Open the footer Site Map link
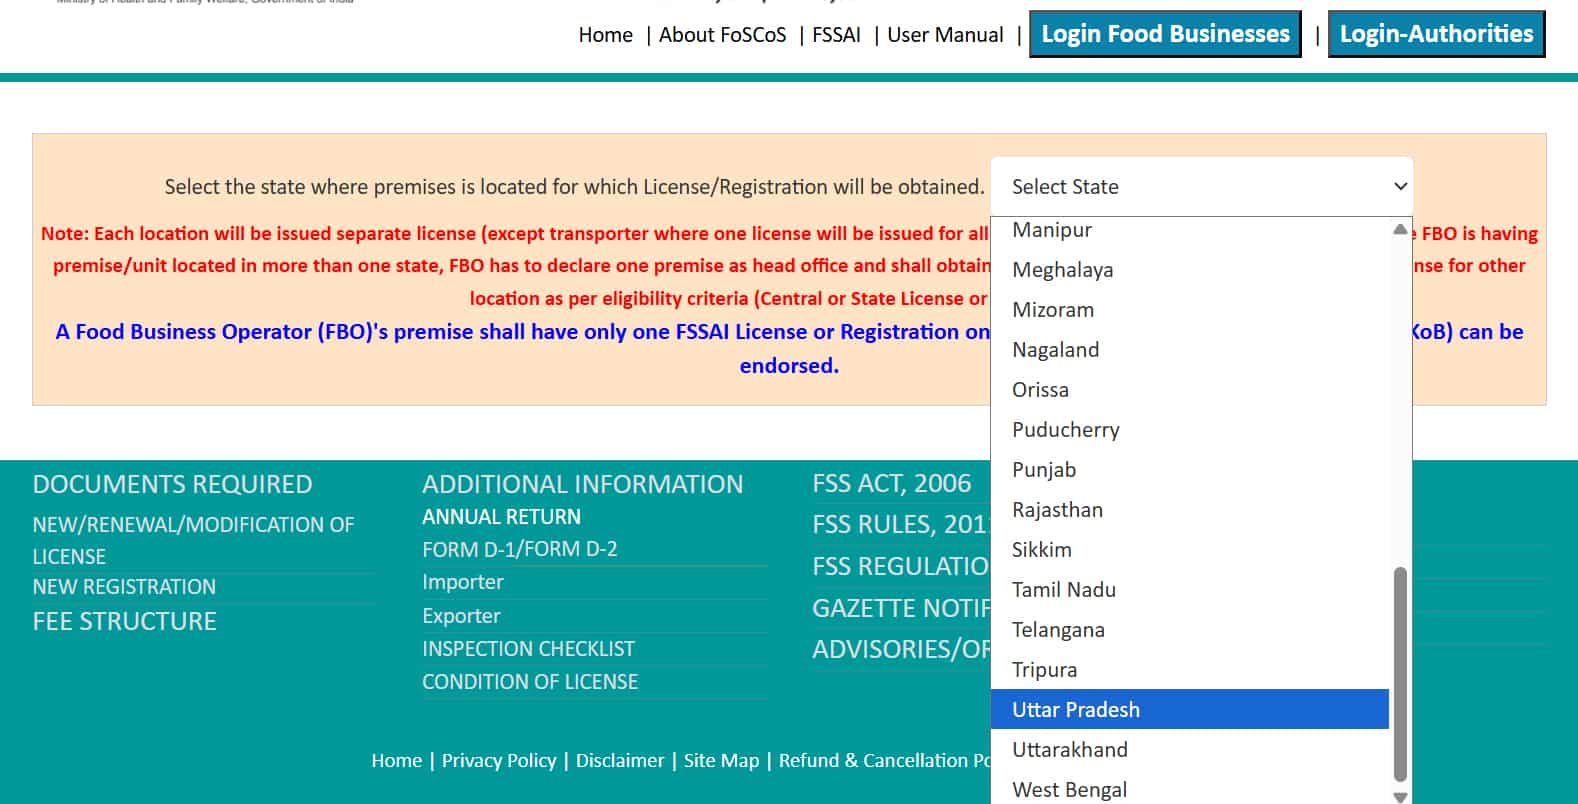Viewport: 1578px width, 804px height. click(722, 761)
